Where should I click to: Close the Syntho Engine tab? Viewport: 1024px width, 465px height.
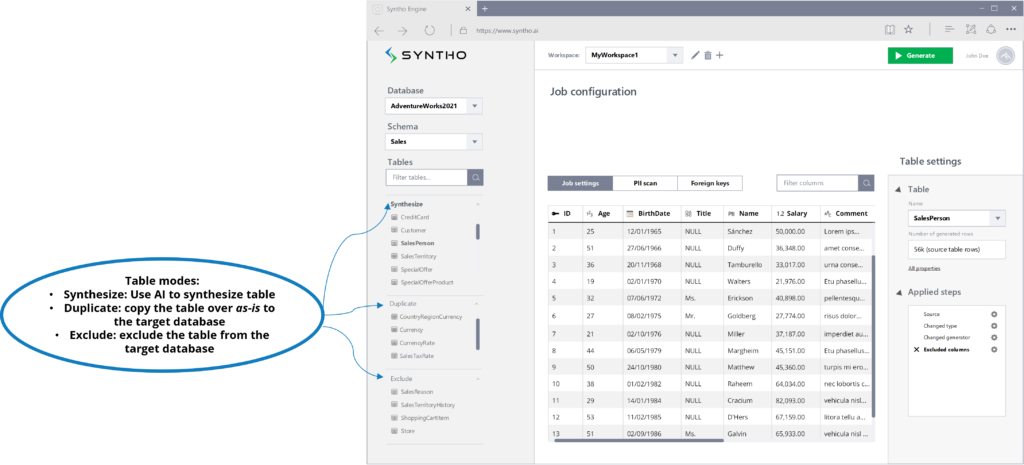pos(468,9)
